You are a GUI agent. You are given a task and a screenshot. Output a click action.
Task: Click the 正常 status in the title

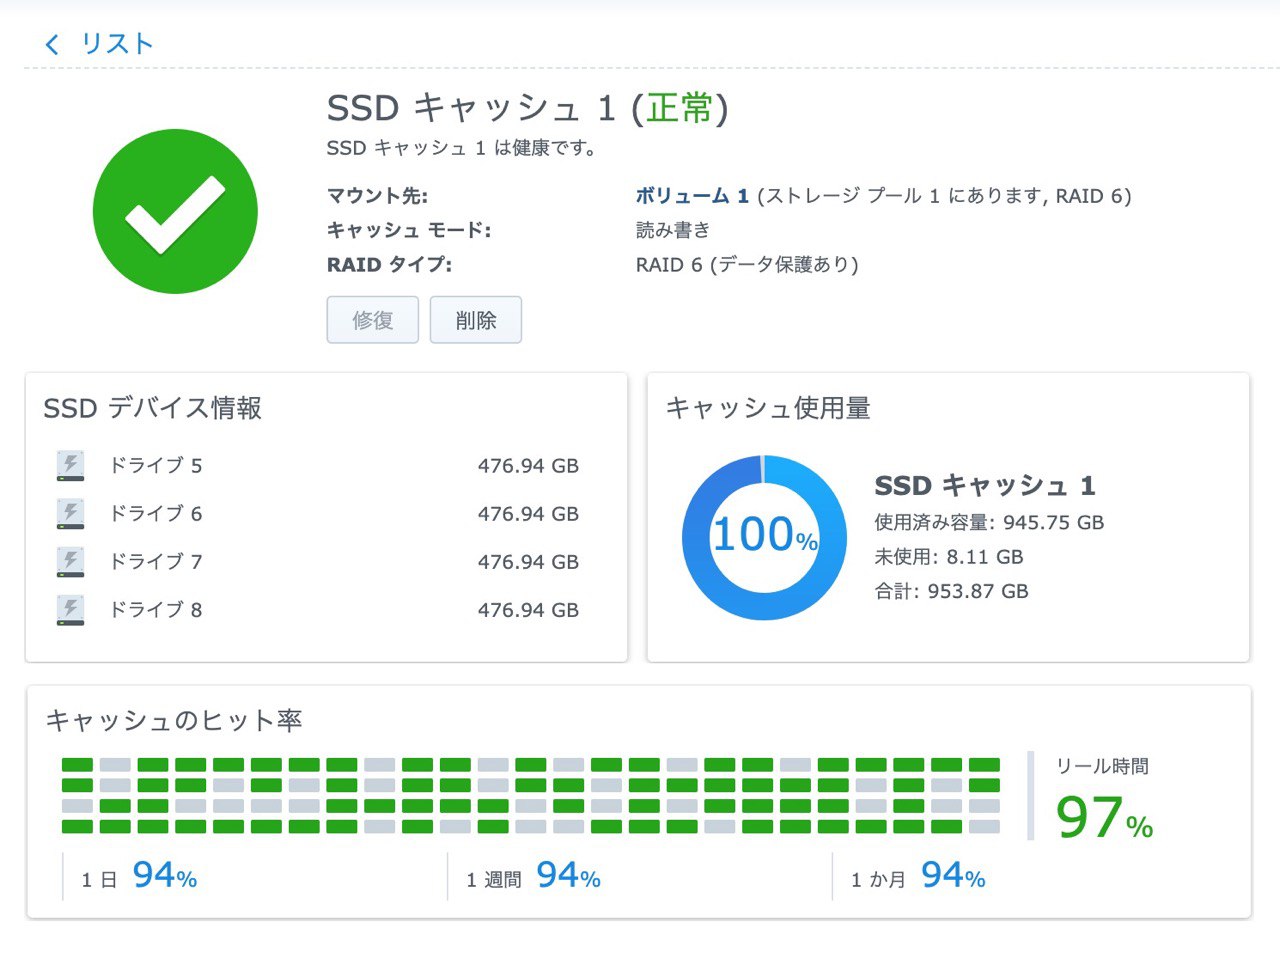[x=680, y=107]
